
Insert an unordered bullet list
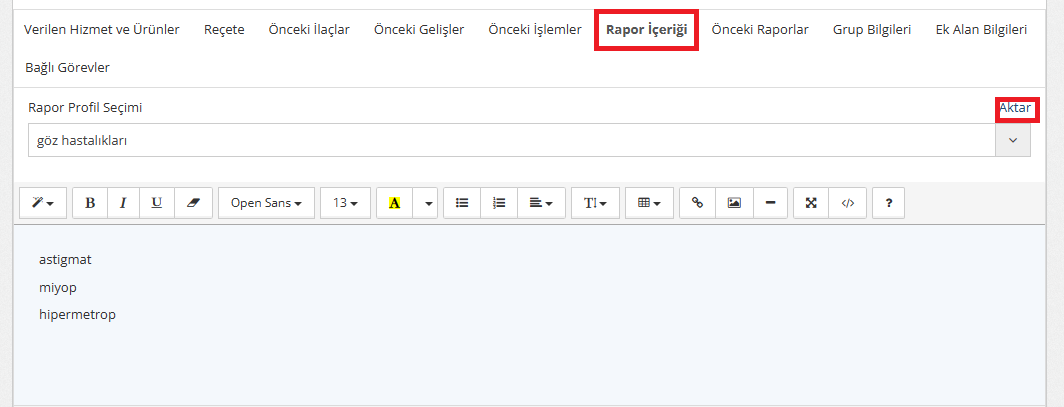(462, 203)
